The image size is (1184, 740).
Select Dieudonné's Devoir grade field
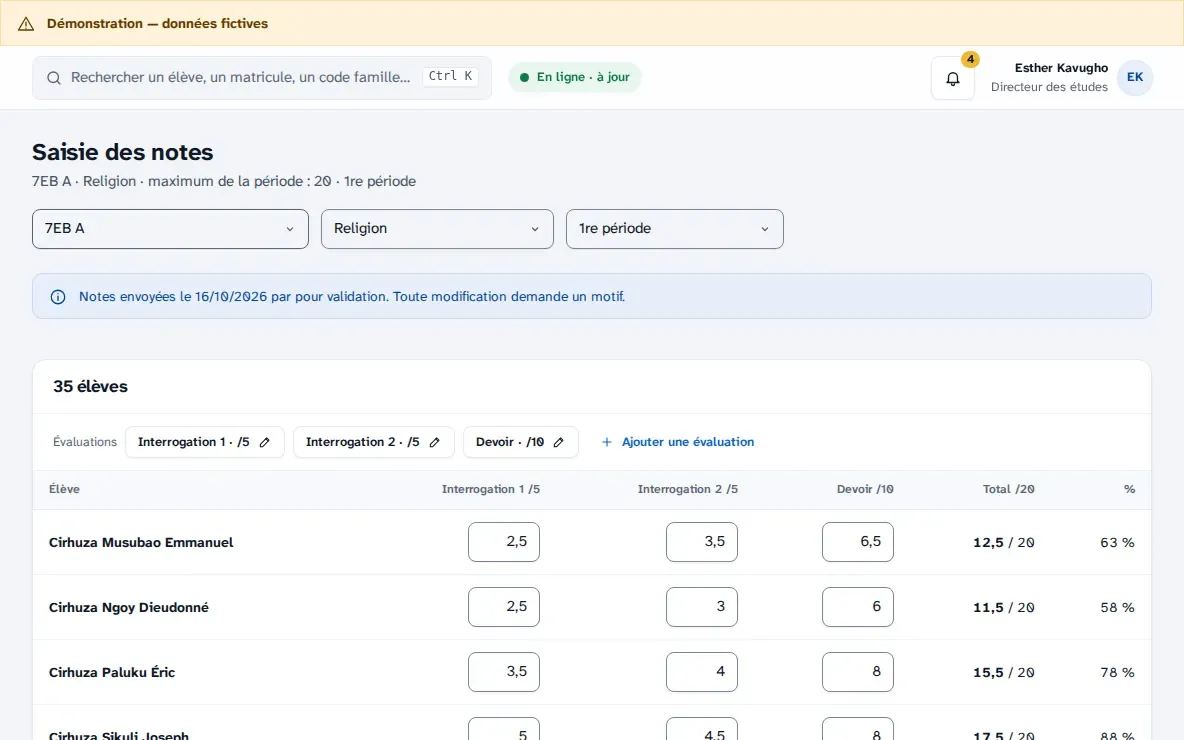point(857,607)
